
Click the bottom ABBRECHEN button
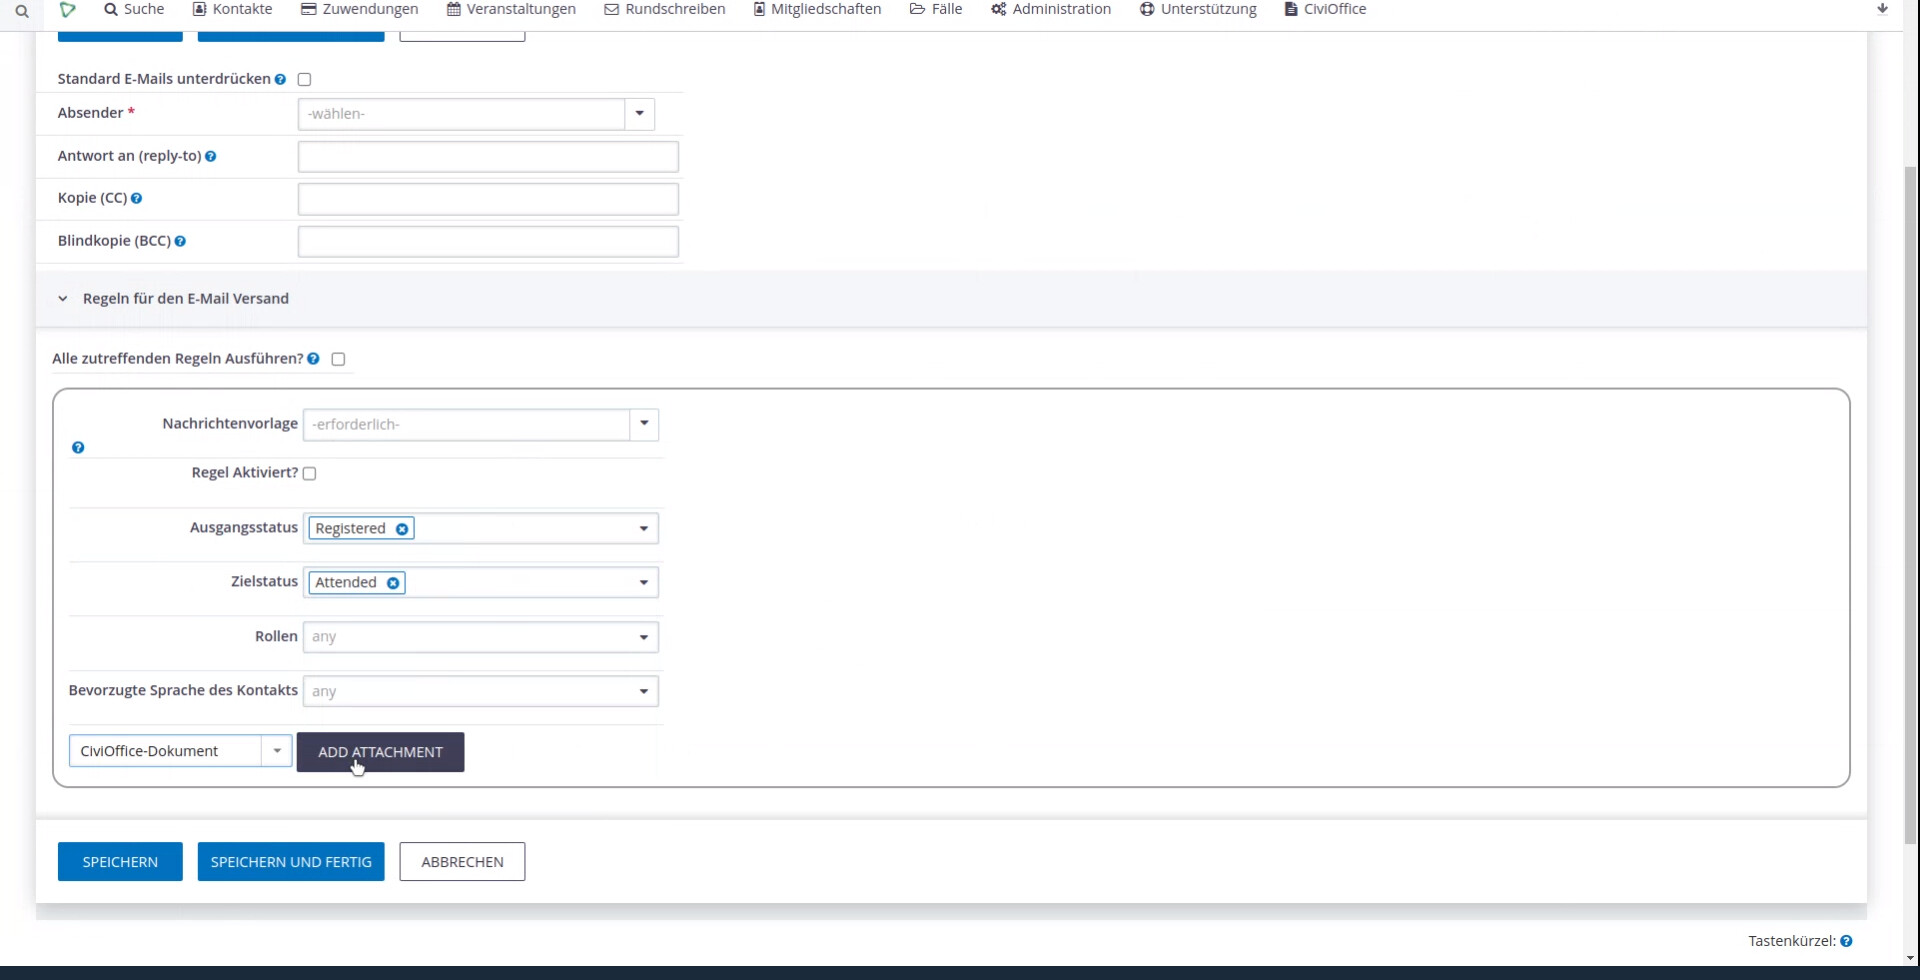click(x=462, y=862)
